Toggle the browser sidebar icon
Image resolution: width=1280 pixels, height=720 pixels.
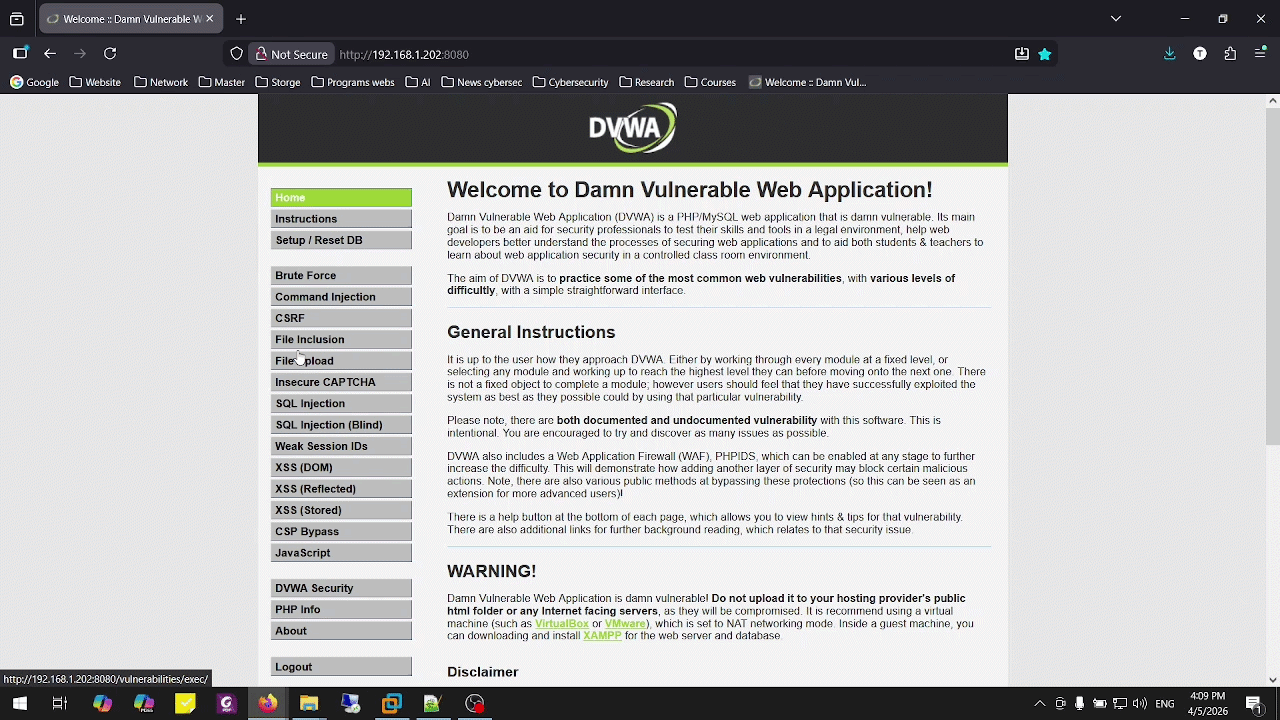[20, 54]
